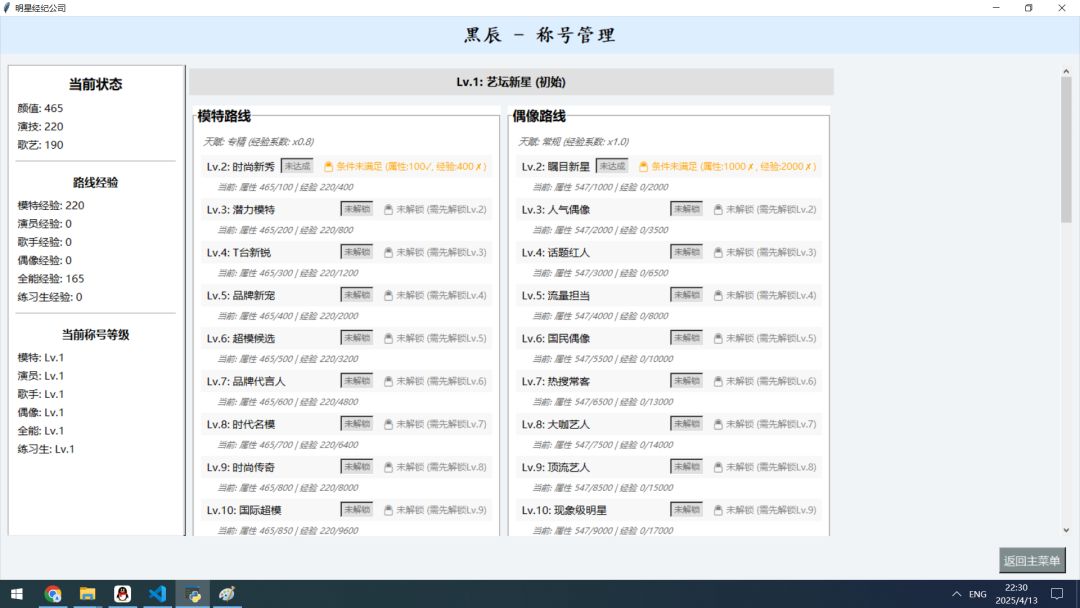Click orange lock icon in 瞩目新星 row
Viewport: 1080px width, 608px height.
(x=643, y=167)
